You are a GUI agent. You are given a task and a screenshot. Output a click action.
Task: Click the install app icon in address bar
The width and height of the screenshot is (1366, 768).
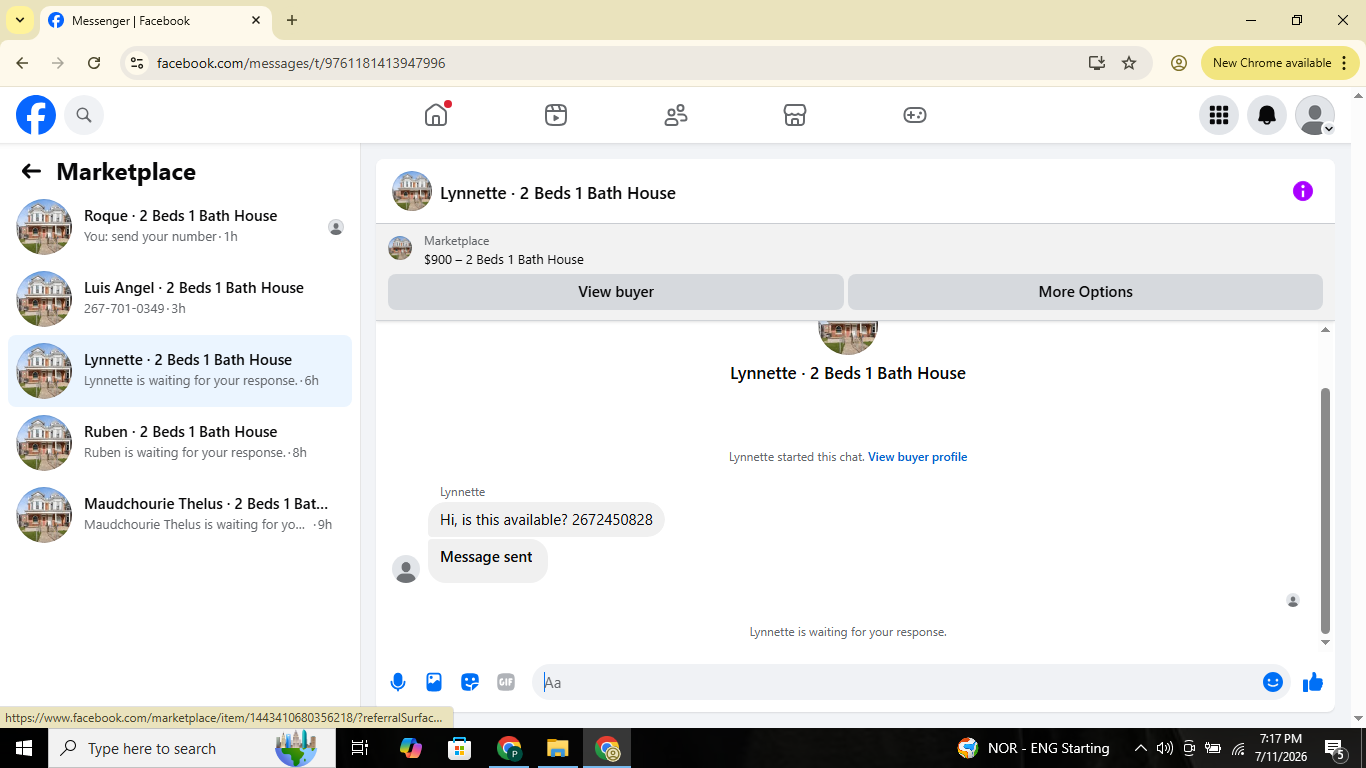click(x=1097, y=63)
